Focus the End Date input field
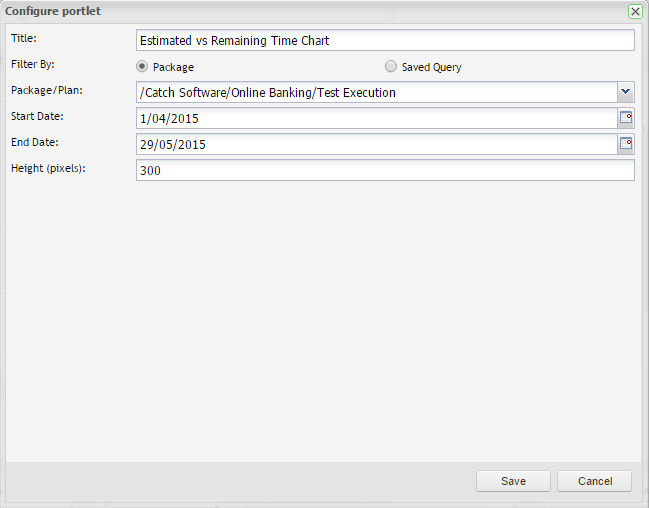The height and width of the screenshot is (508, 649). (x=376, y=145)
